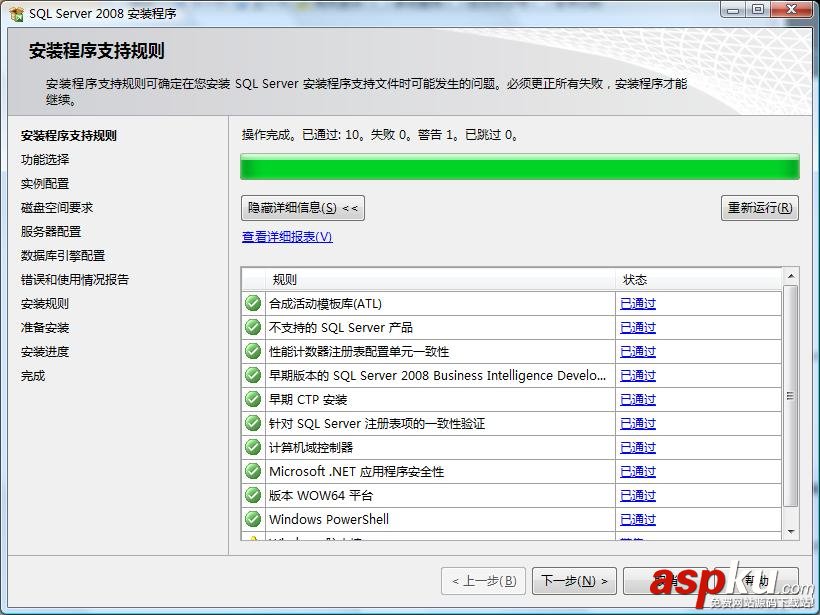
Task: Click rule text Windows PowerShell
Action: (329, 520)
